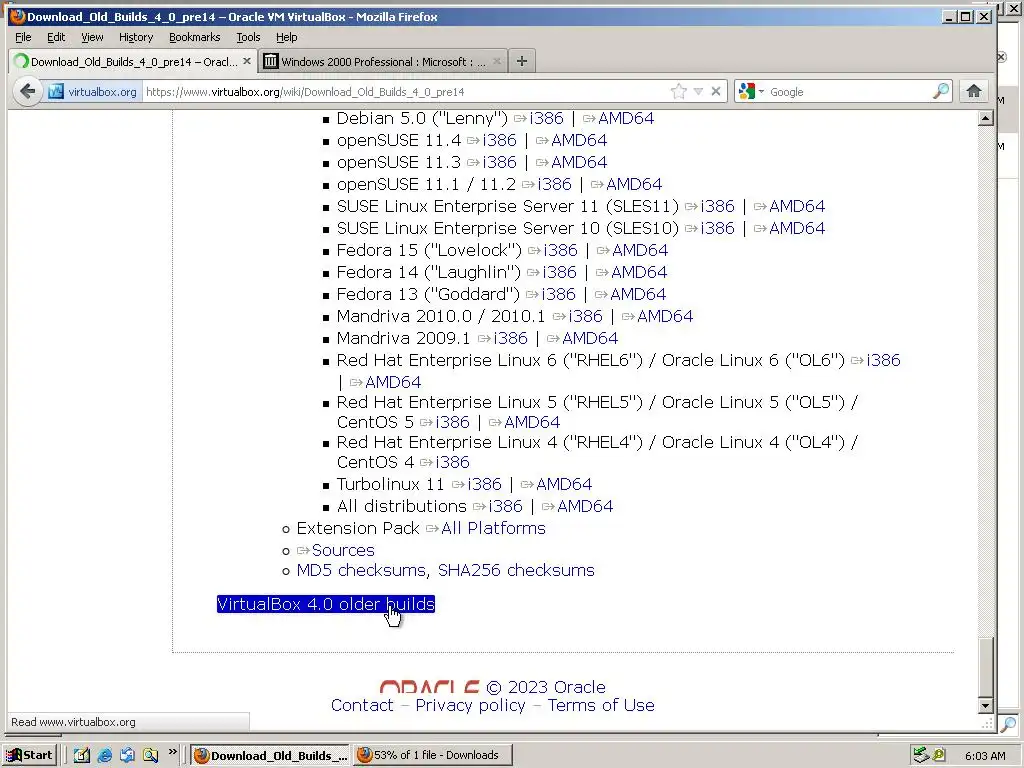Open a new tab with the plus button
1024x768 pixels.
point(521,61)
